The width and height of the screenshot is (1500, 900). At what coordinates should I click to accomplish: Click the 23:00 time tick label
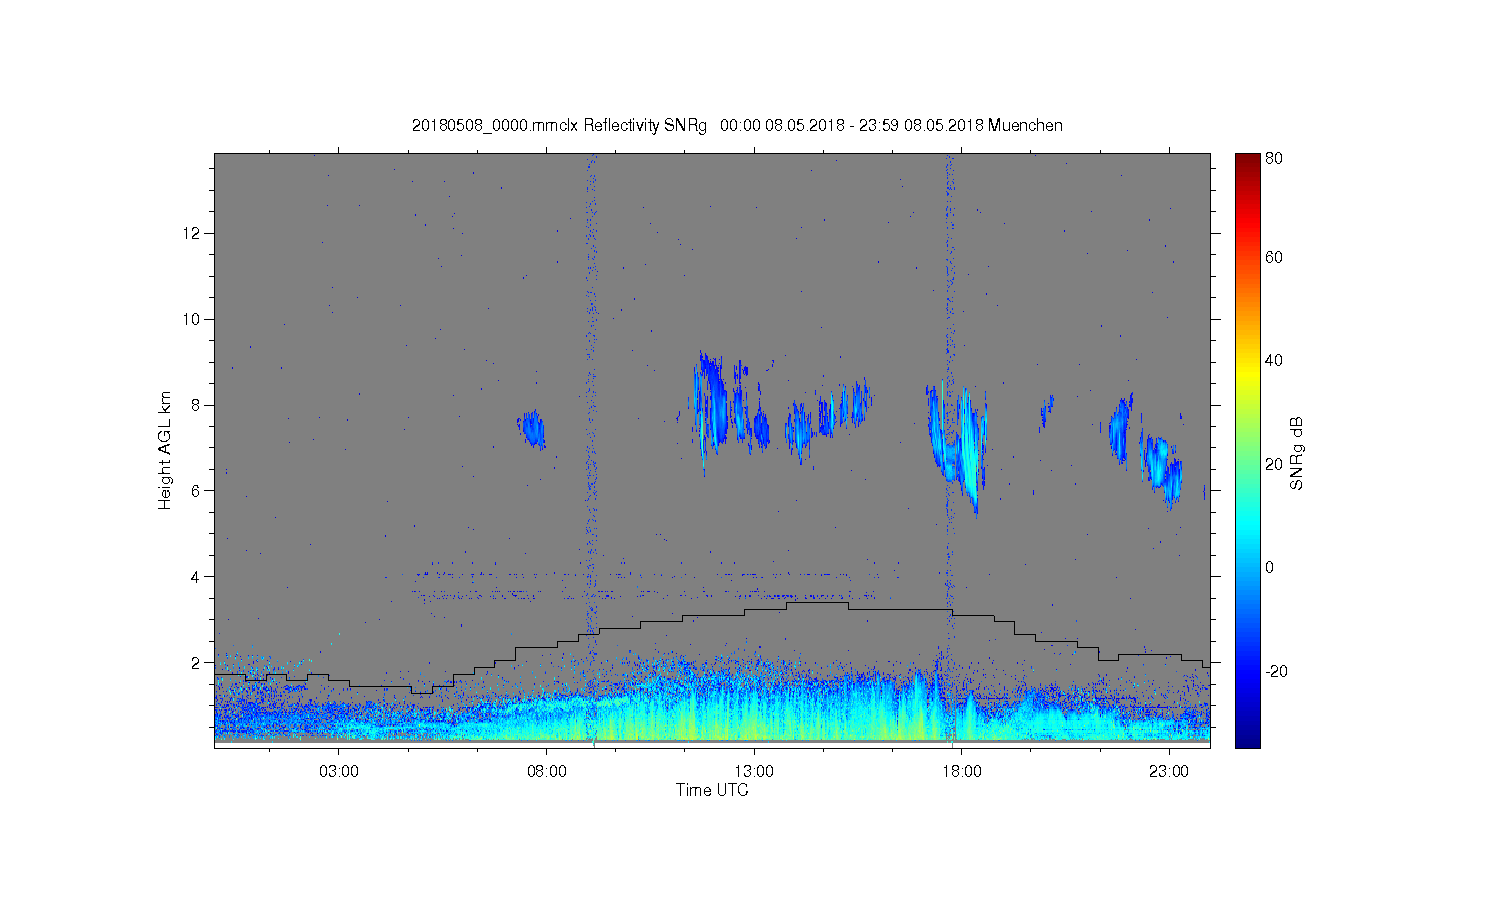coord(1168,772)
